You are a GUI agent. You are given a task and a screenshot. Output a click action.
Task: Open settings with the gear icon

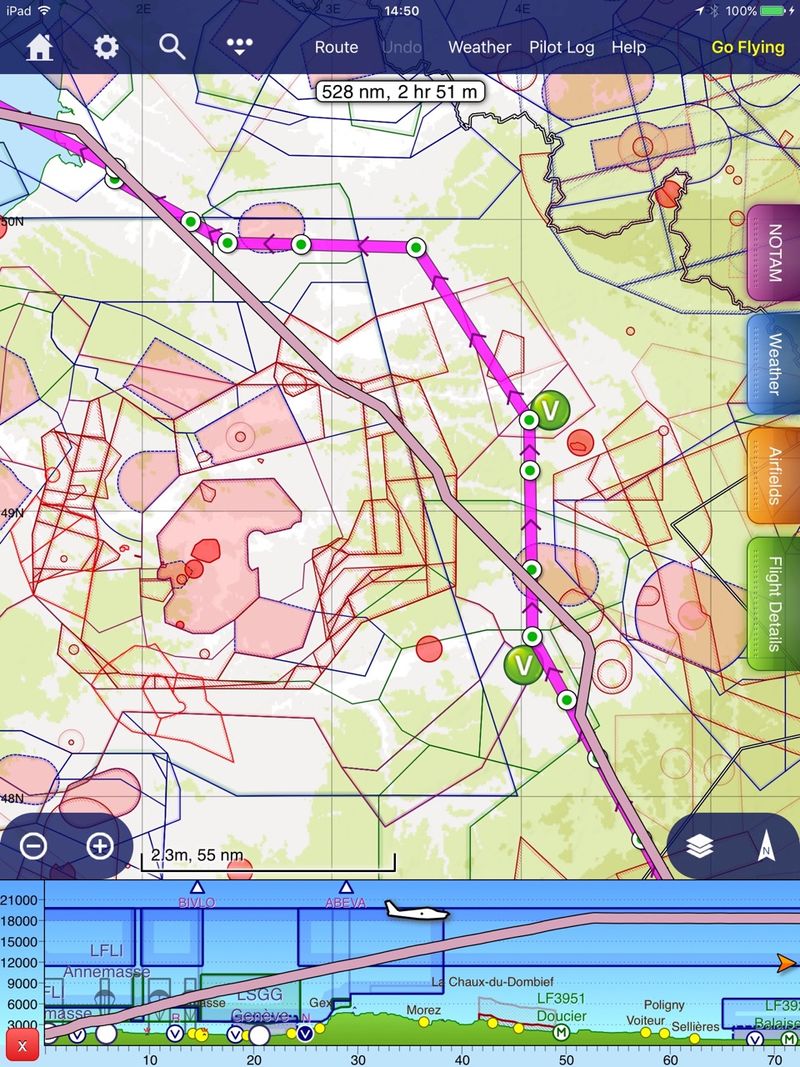coord(106,47)
